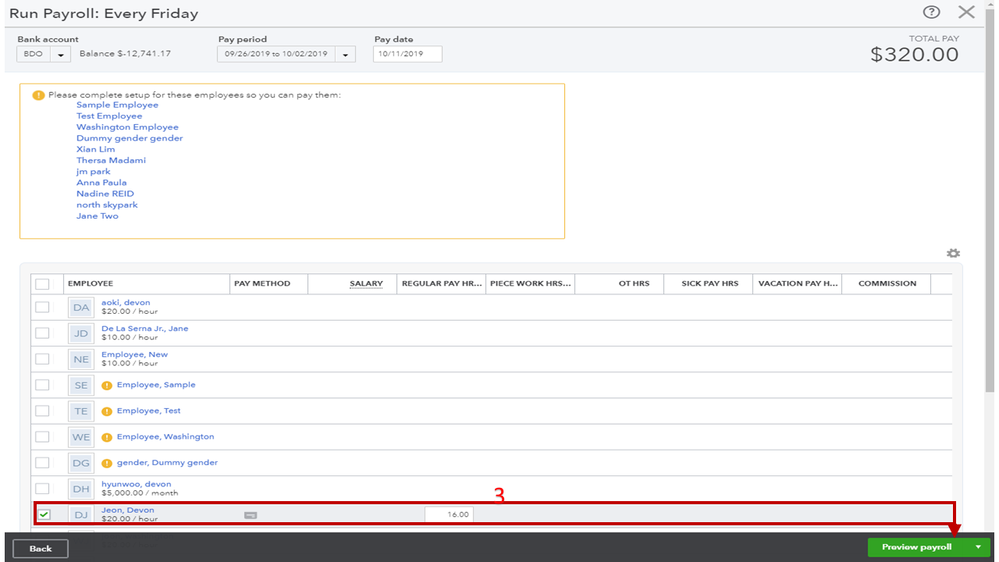Screen dimensions: 999x562
Task: Open Dummy gender gender setup link
Action: [x=129, y=138]
